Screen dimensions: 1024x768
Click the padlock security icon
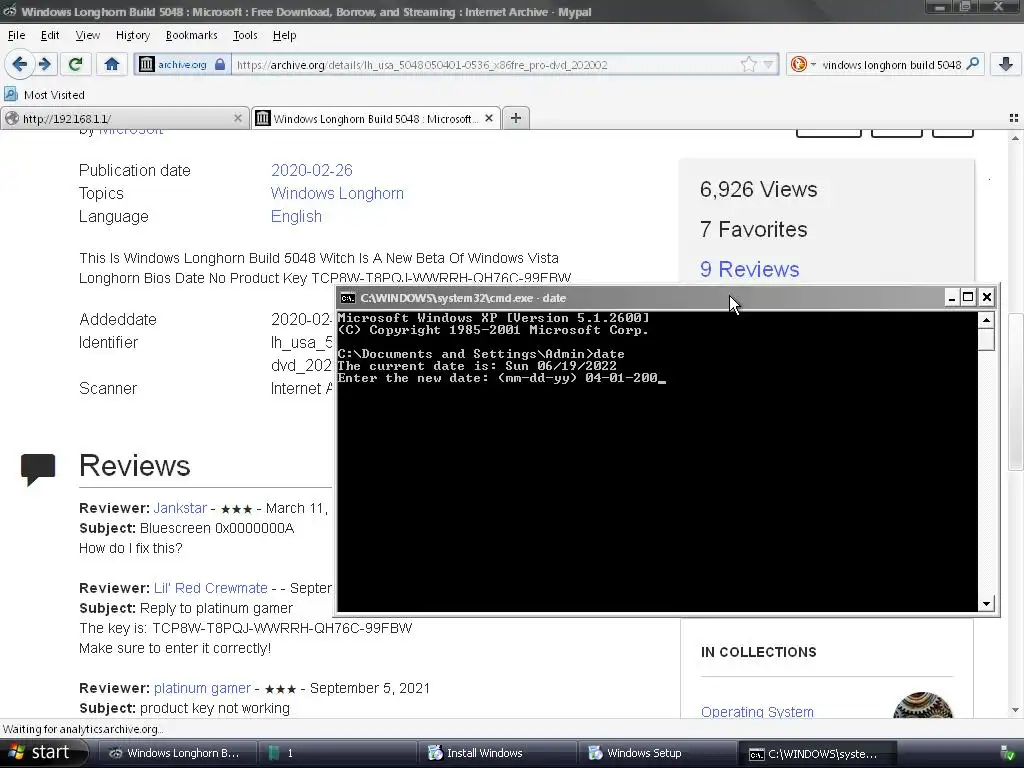pos(220,64)
